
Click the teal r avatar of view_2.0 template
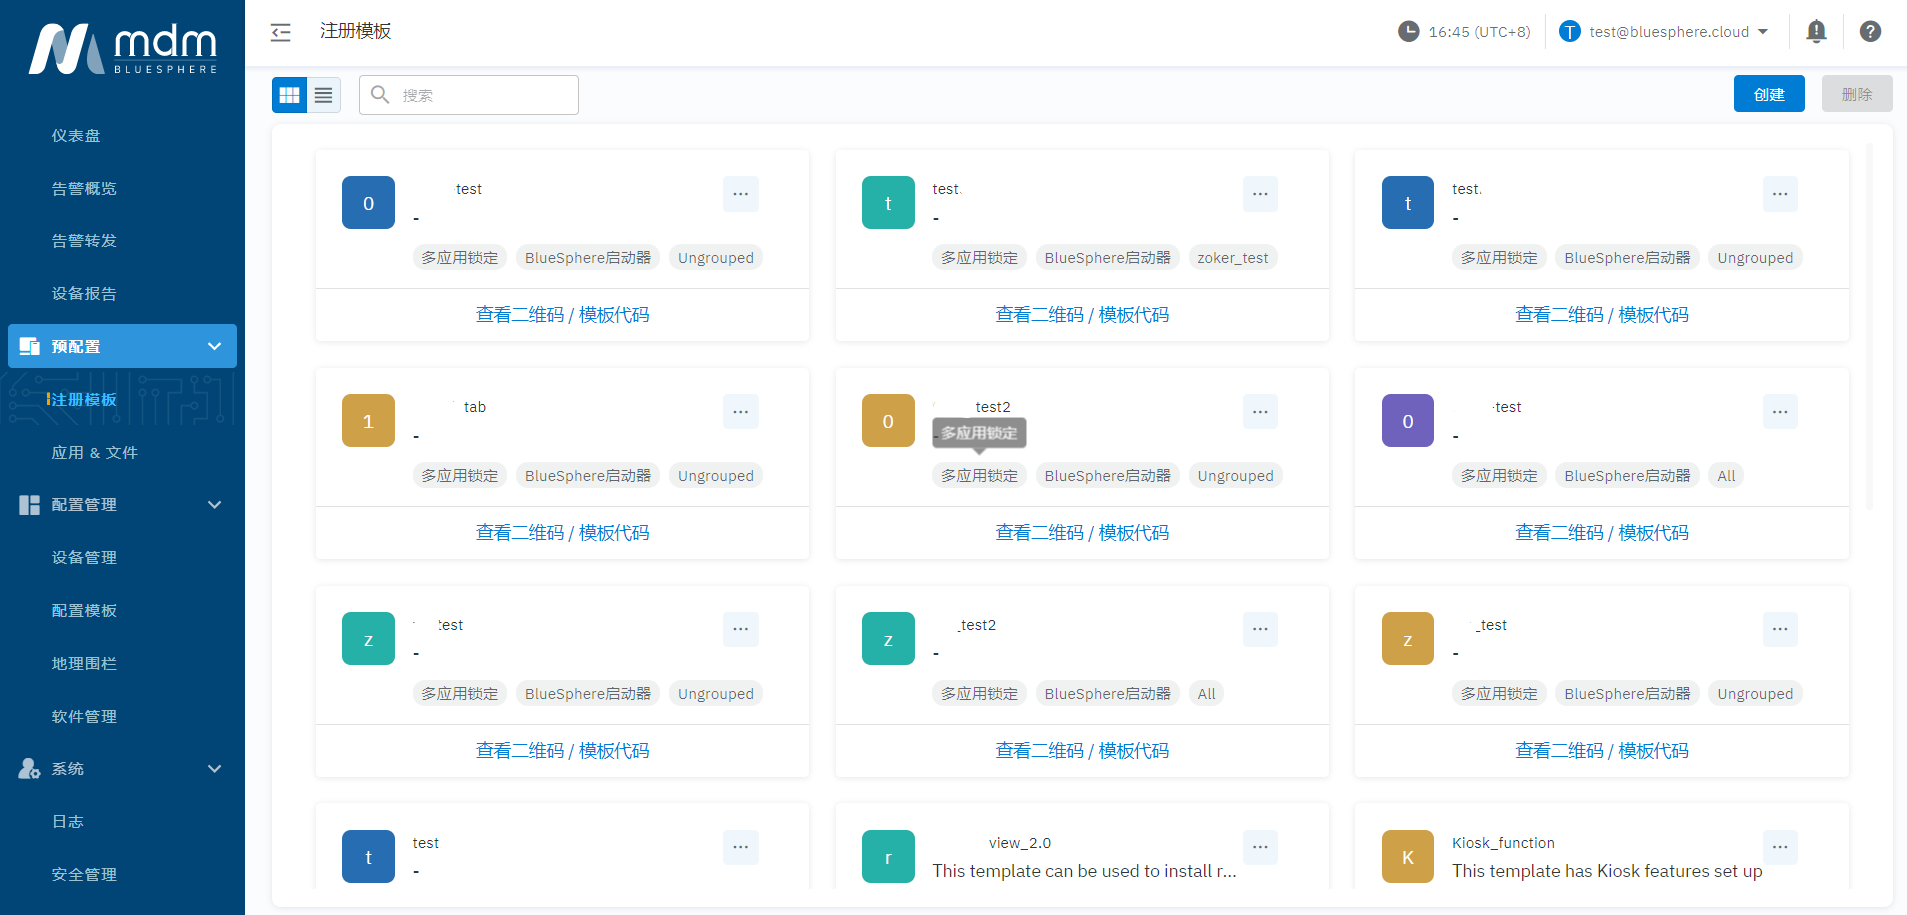[887, 857]
